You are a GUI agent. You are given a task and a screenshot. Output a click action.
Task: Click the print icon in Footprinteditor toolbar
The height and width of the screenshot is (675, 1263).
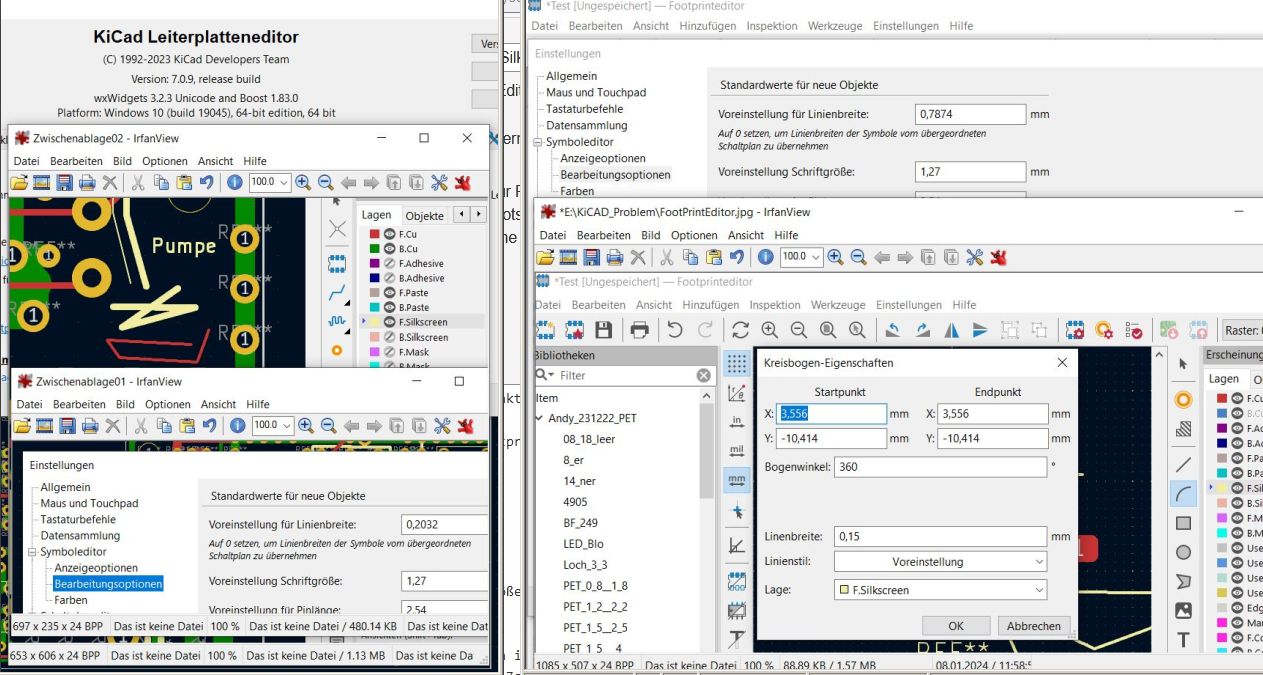(639, 330)
